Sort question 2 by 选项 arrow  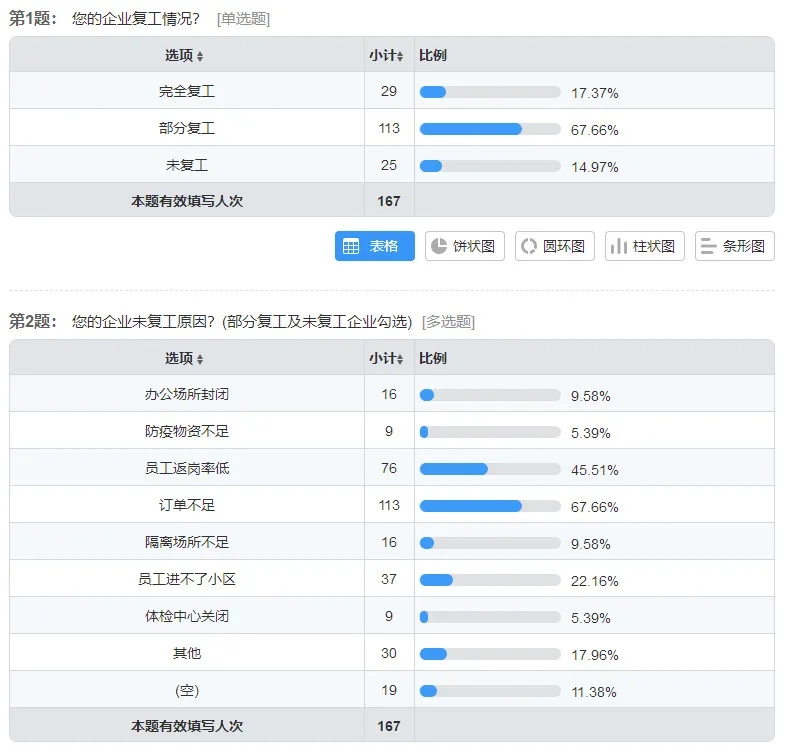coord(200,359)
